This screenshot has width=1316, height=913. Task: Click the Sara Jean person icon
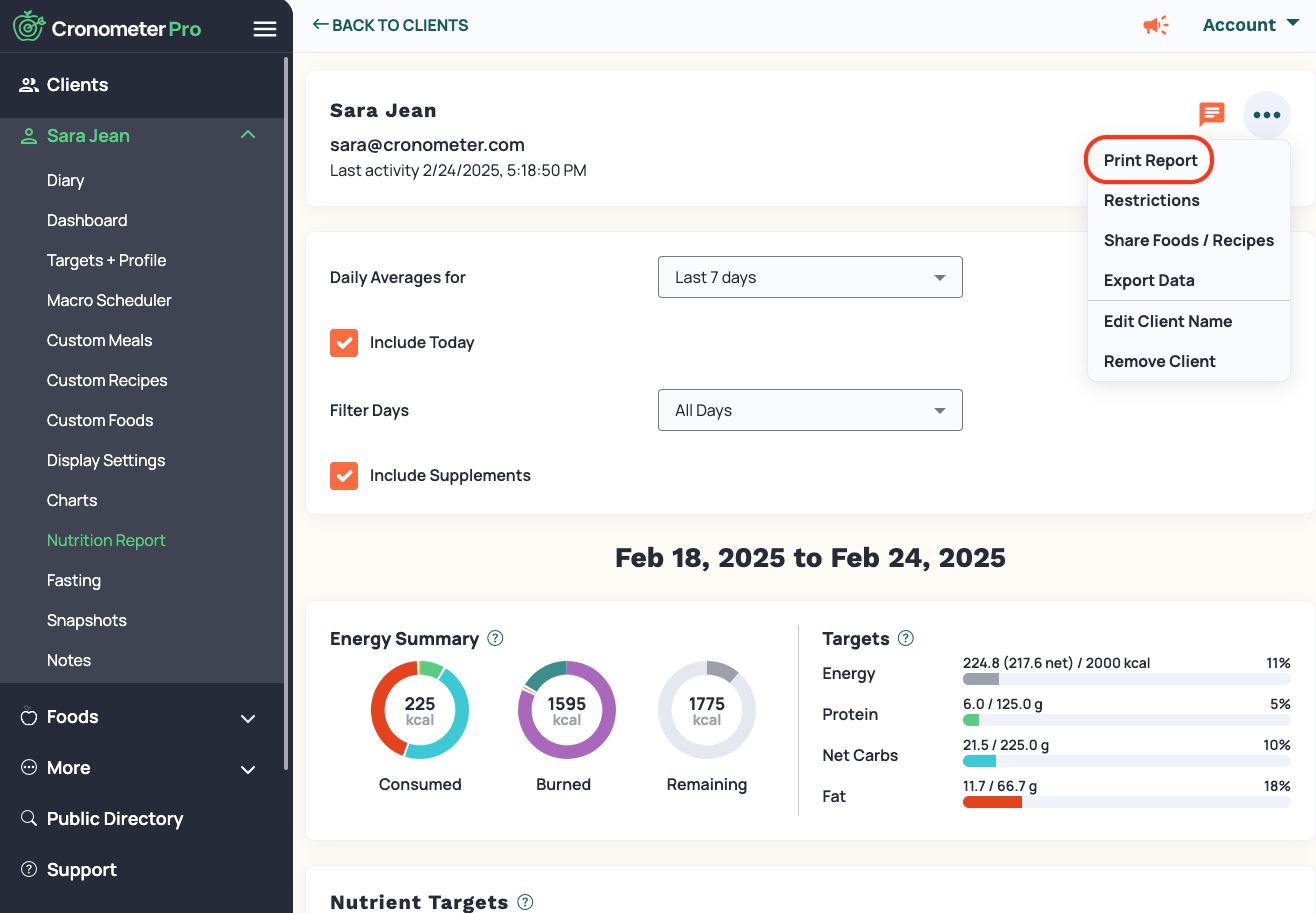[x=29, y=136]
